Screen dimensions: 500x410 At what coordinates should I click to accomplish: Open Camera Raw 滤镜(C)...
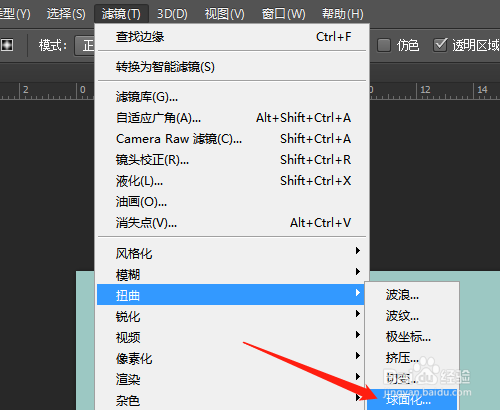pyautogui.click(x=233, y=139)
